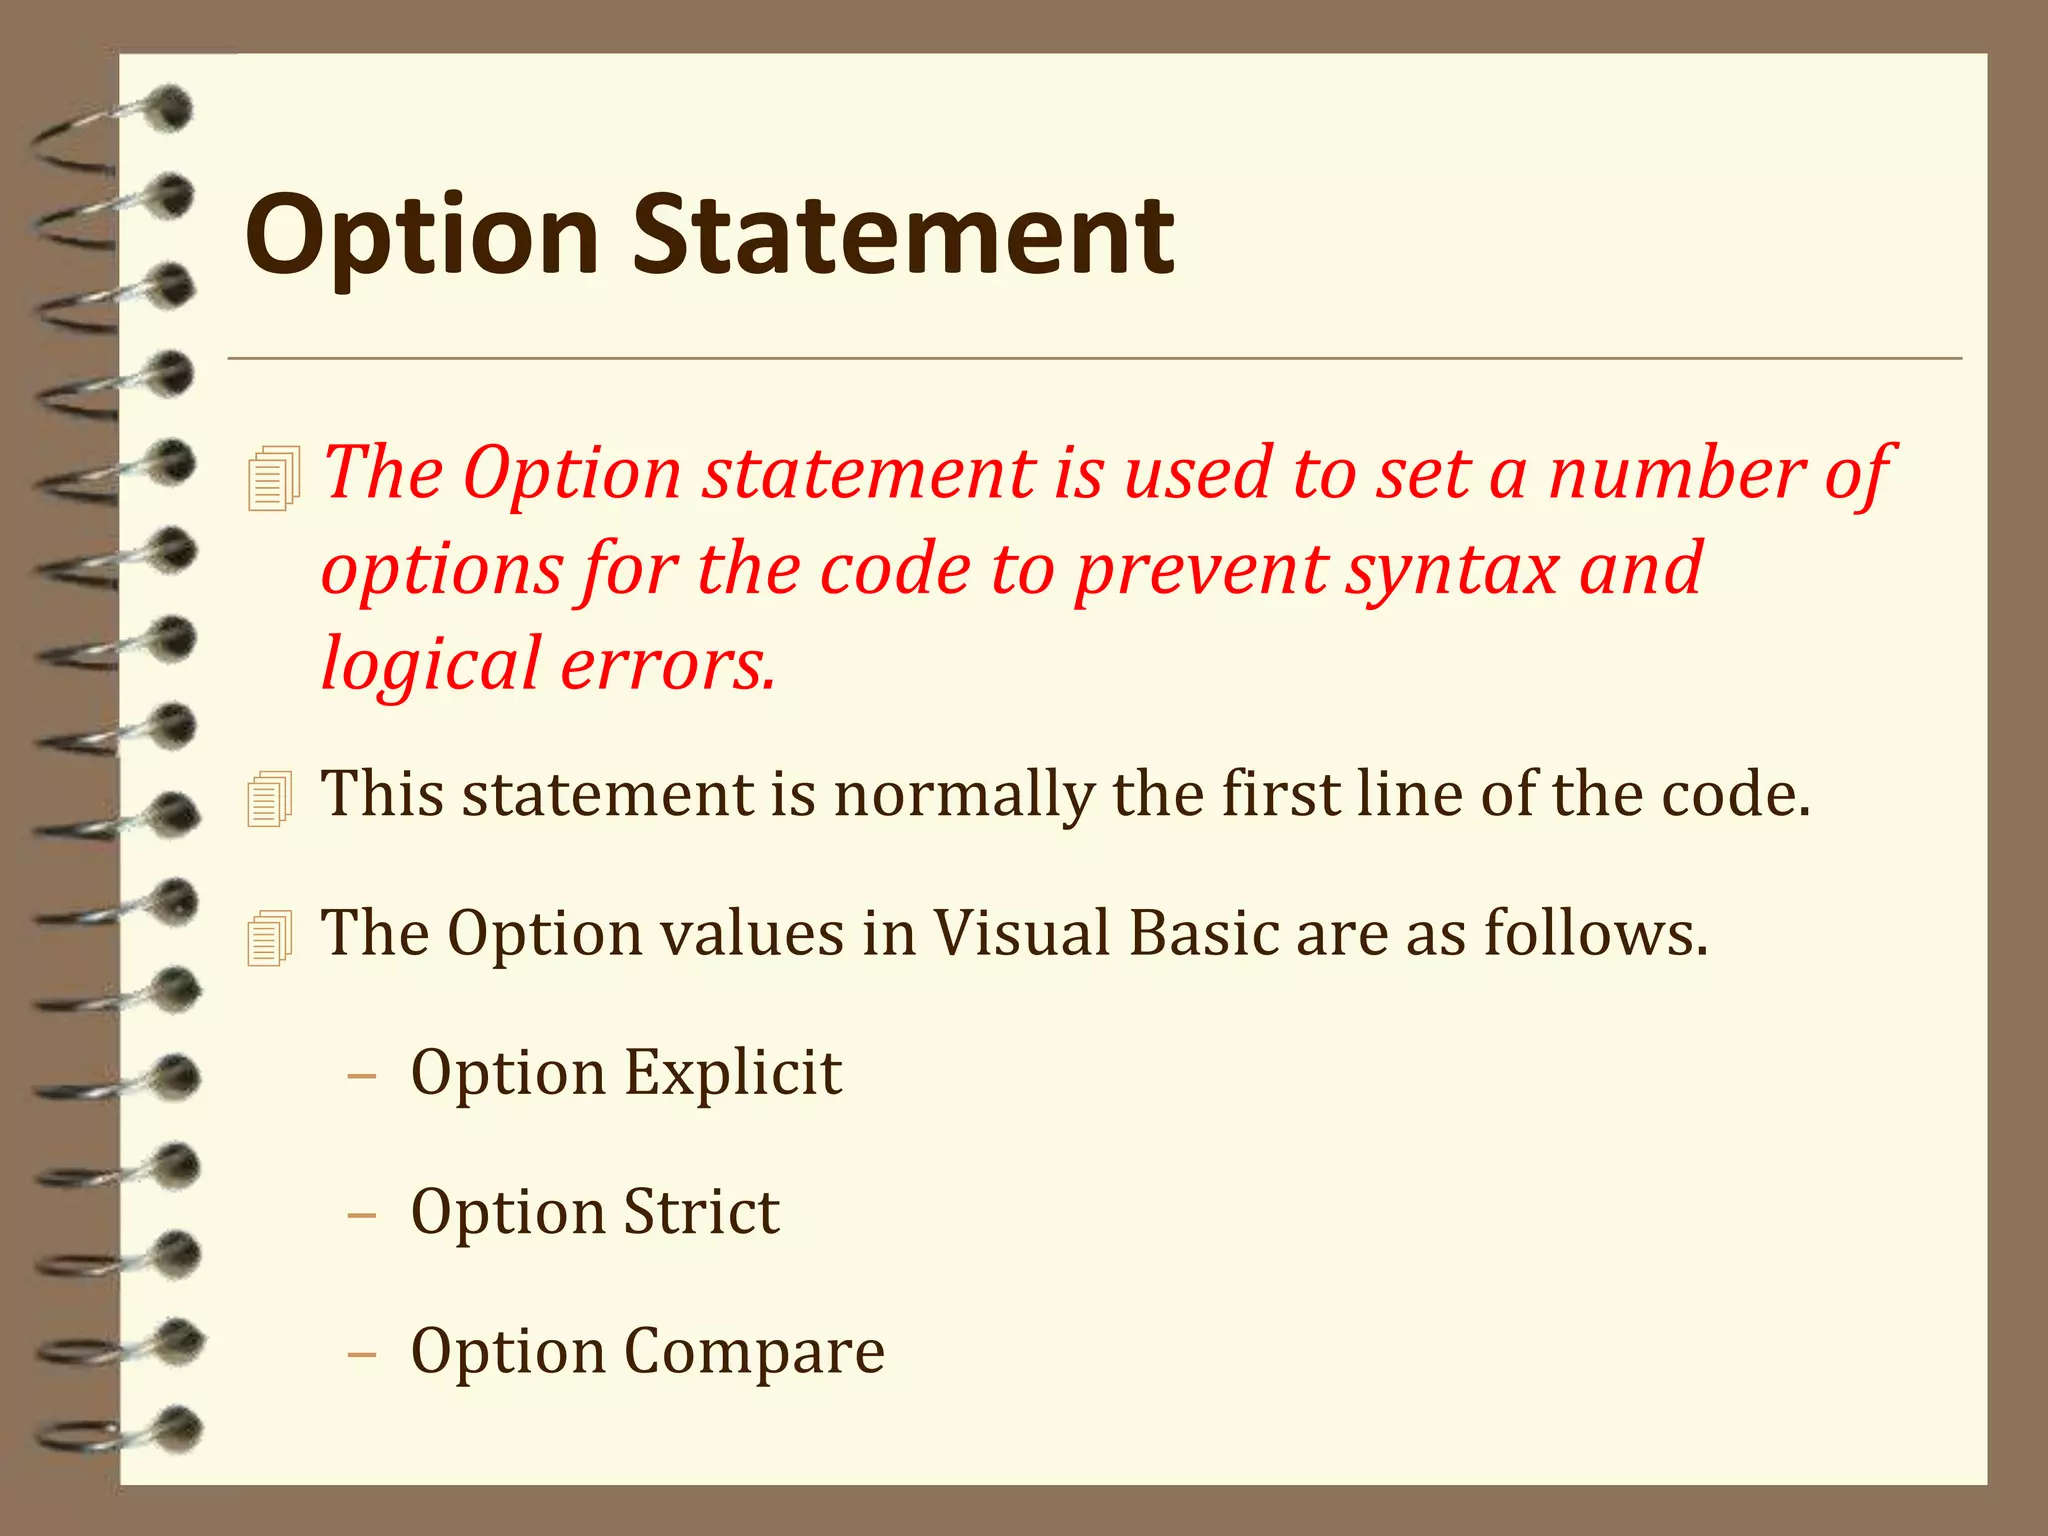
Task: Click the page bullet icon beside the red paragraph
Action: 273,478
